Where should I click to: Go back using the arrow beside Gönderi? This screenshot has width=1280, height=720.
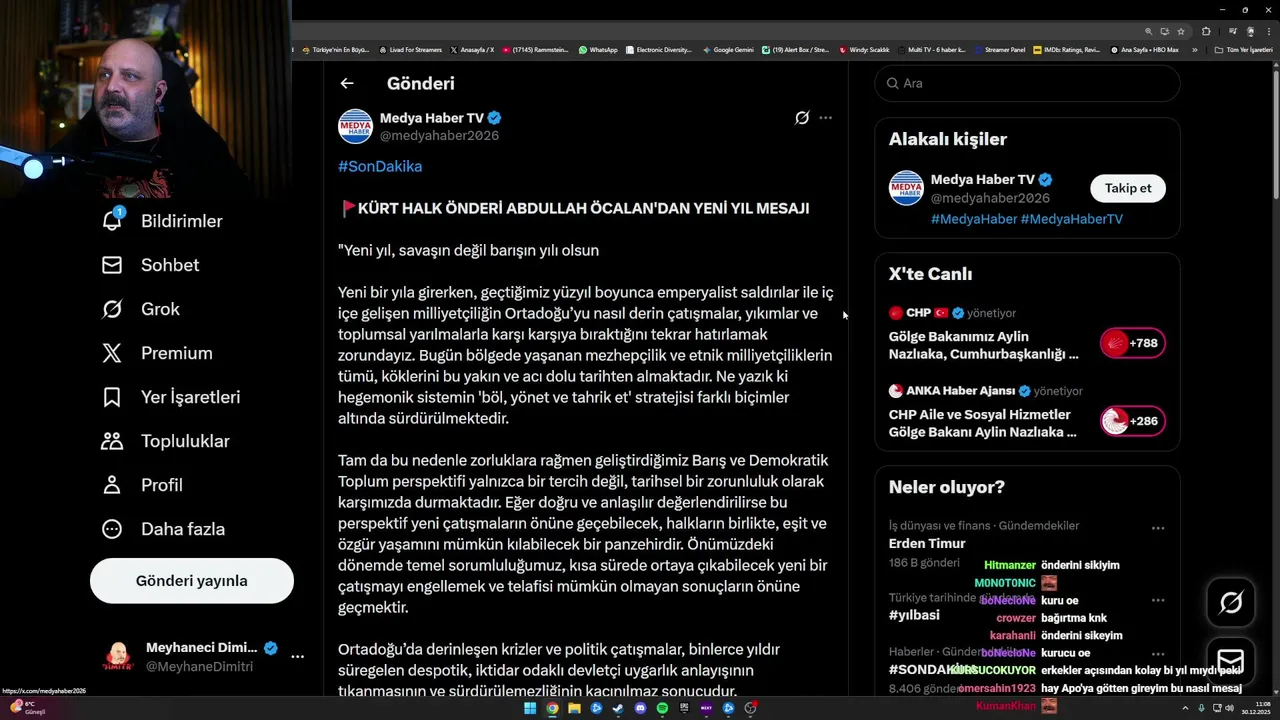coord(346,84)
